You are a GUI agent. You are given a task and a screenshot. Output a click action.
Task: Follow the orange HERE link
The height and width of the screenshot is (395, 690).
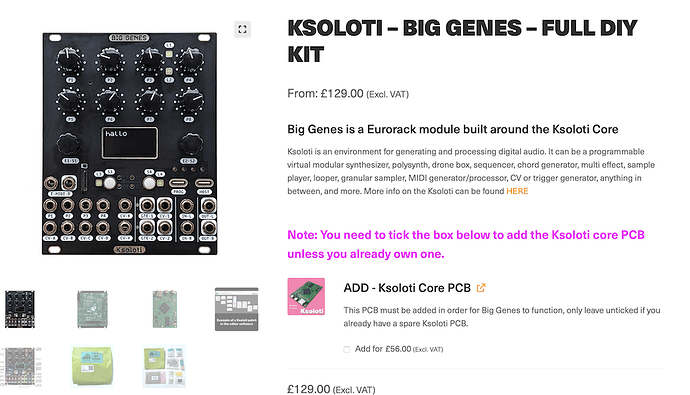(517, 191)
